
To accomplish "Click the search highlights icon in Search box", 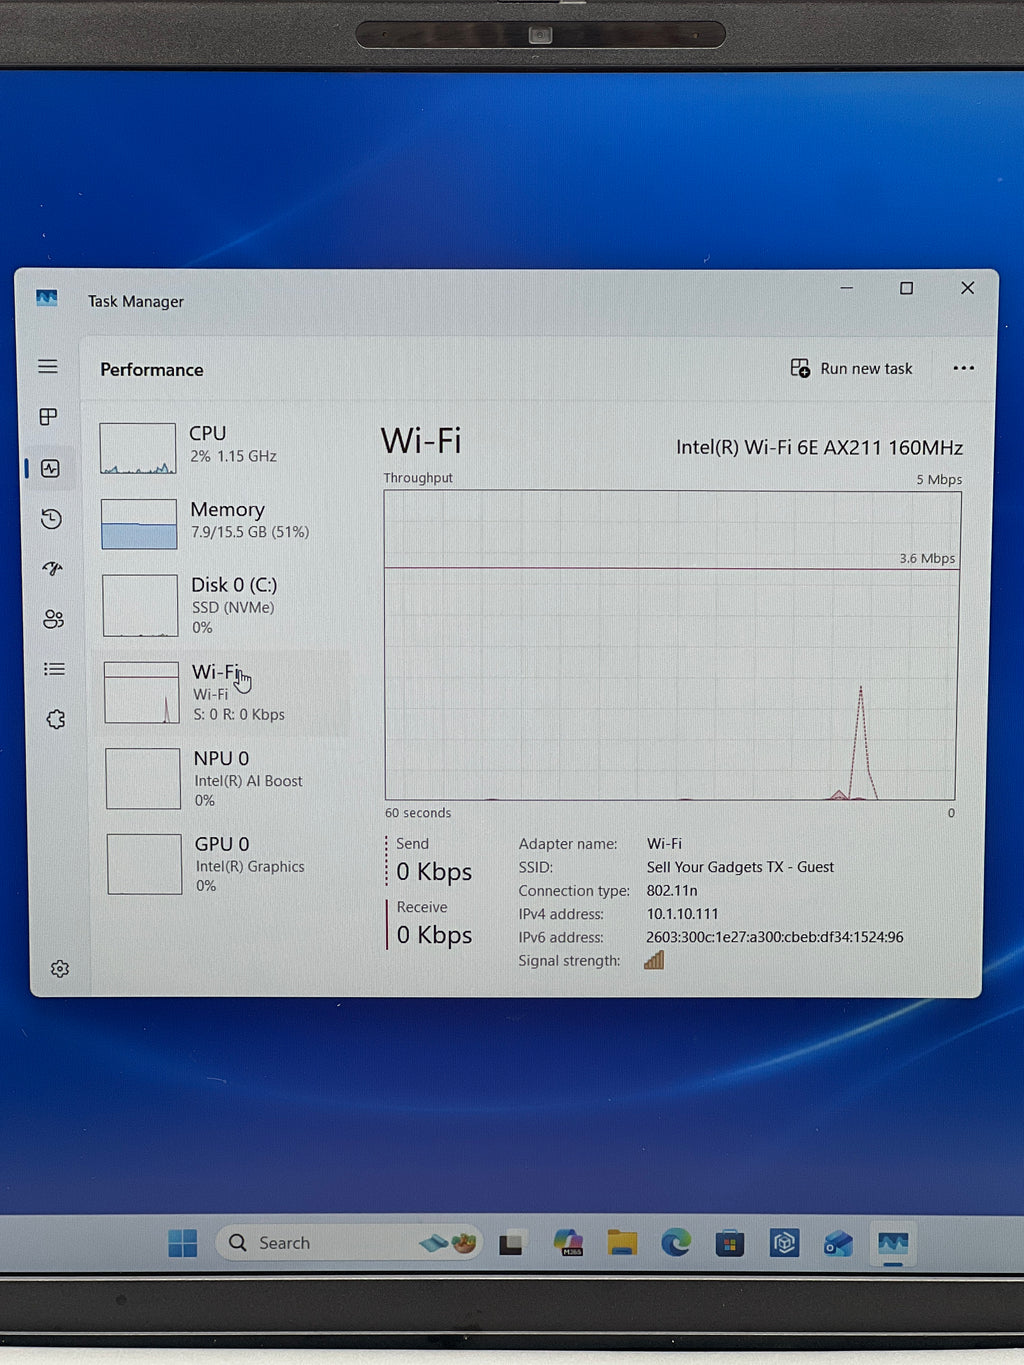I will pos(448,1243).
